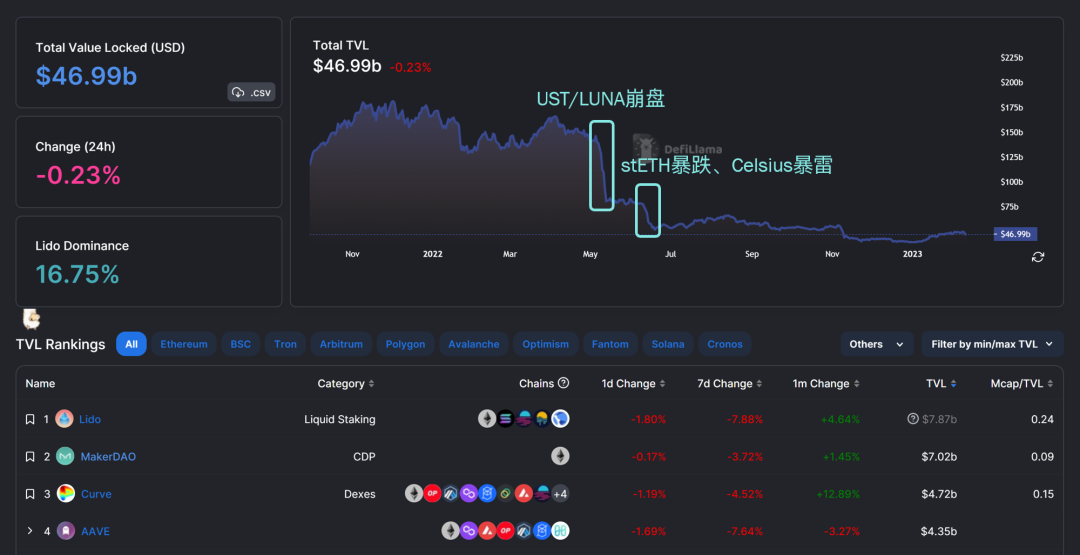Click the $46.99b chart value marker
The image size is (1080, 555).
(1015, 234)
